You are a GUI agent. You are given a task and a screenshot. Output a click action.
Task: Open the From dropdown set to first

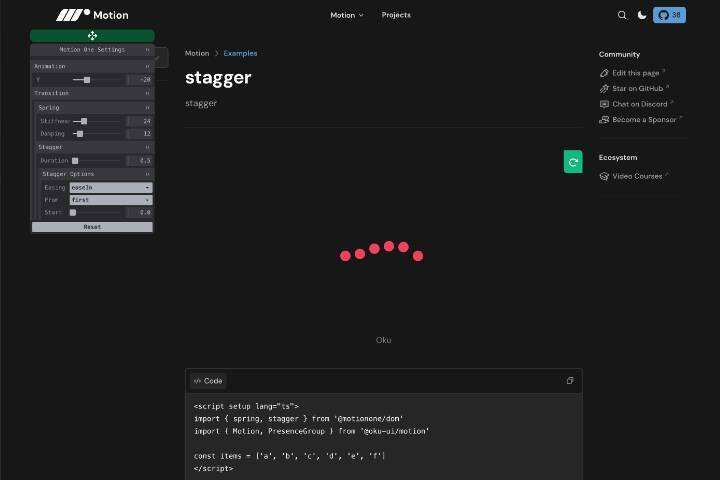pos(111,200)
